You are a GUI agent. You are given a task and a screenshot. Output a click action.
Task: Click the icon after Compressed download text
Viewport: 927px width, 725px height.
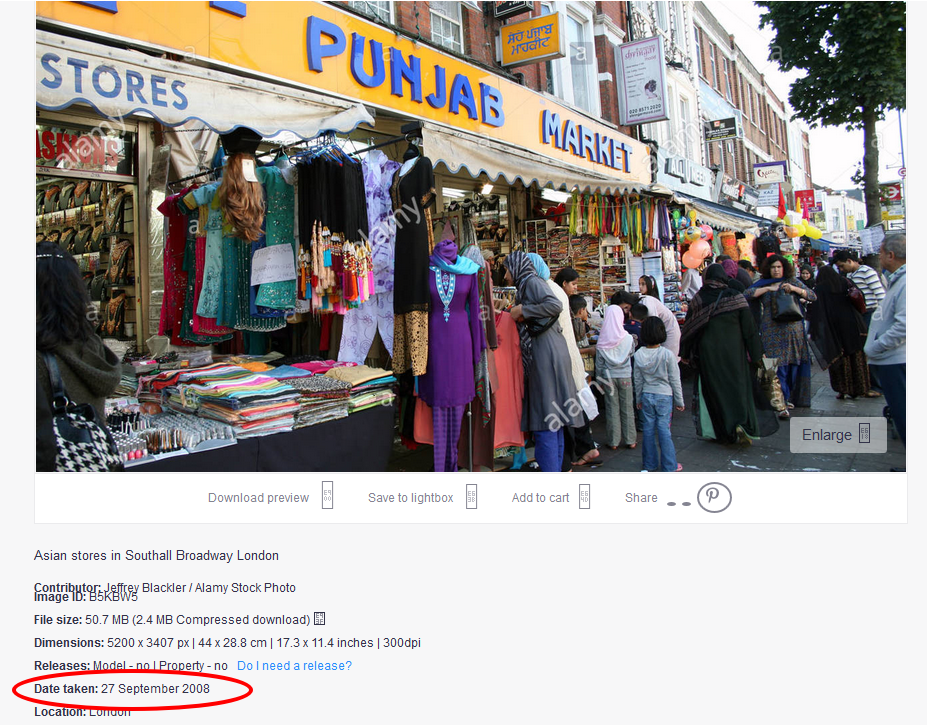click(x=320, y=620)
